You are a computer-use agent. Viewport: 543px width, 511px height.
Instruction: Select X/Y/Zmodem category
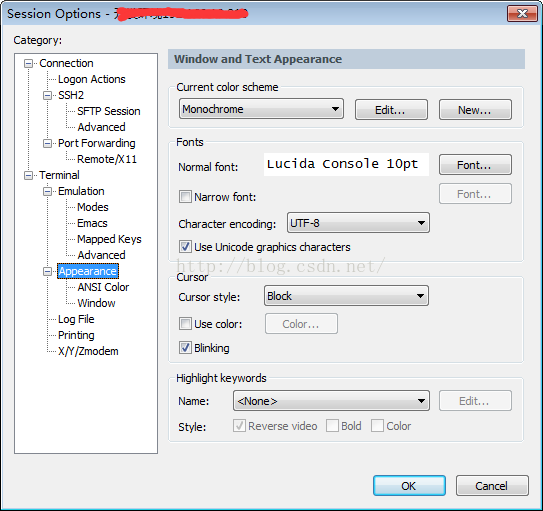point(88,351)
